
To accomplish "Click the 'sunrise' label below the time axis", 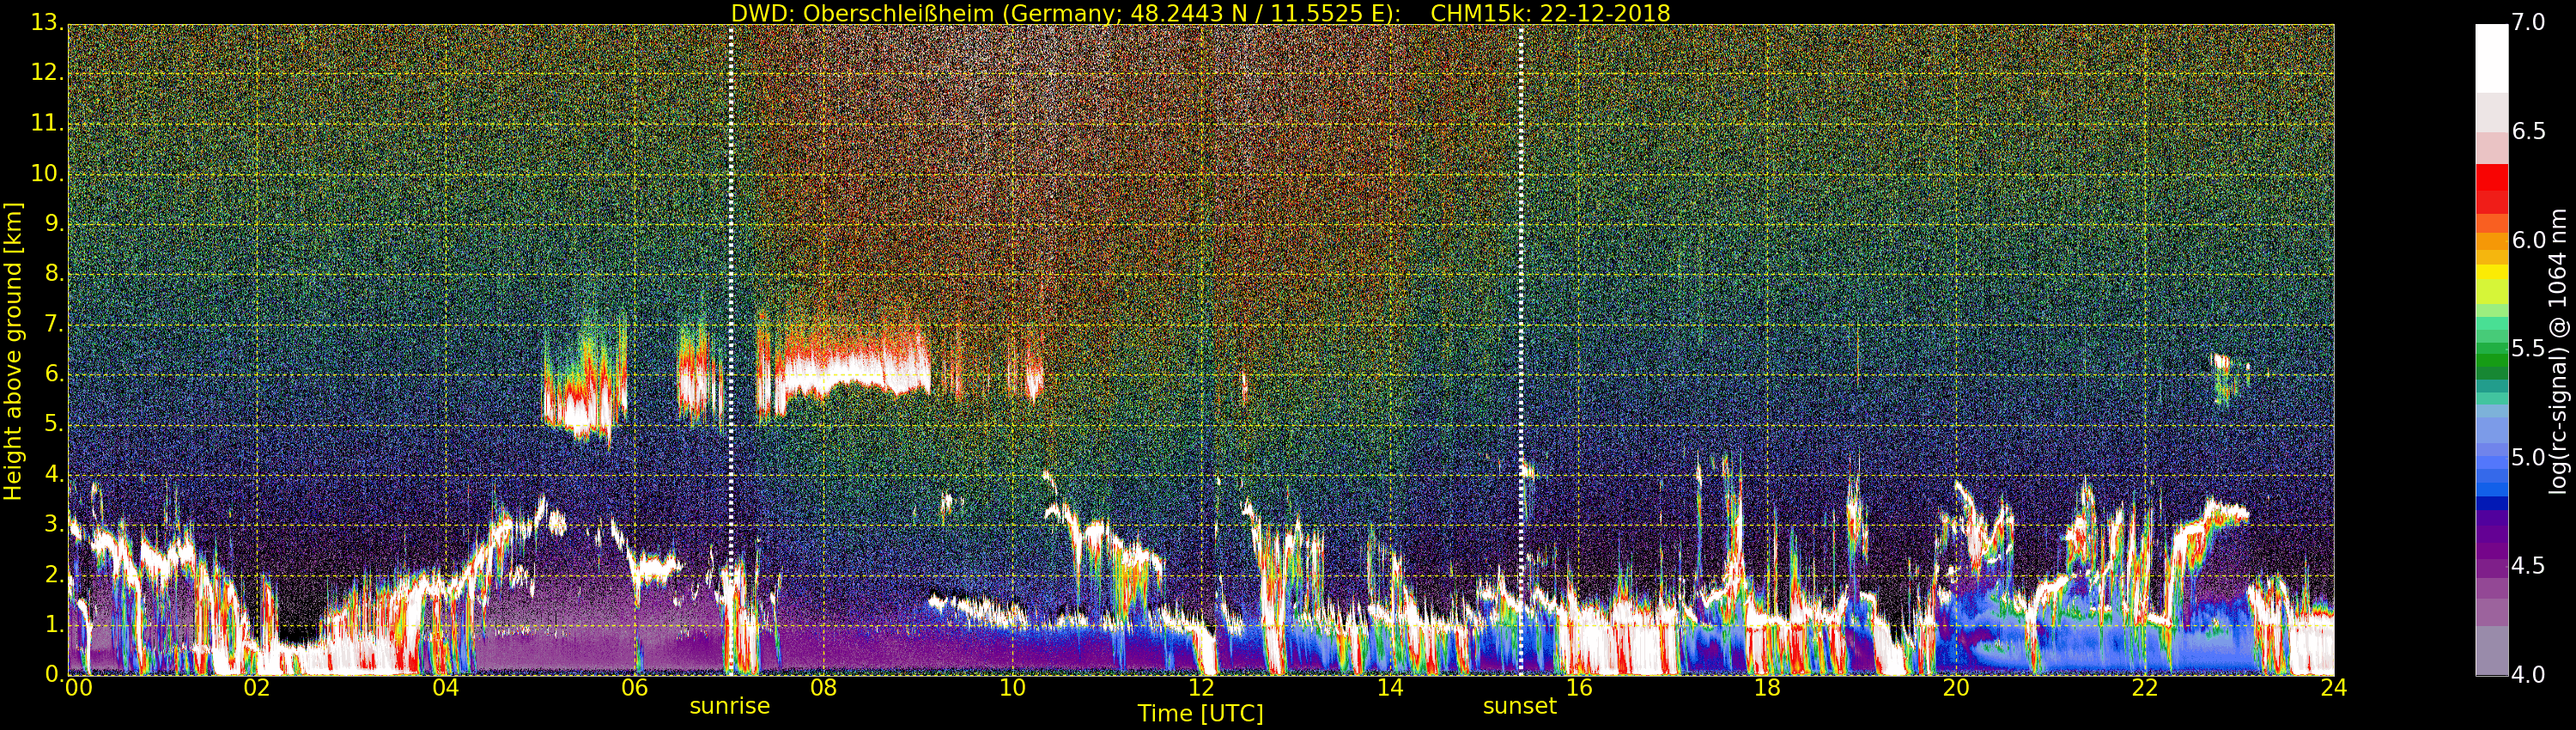I will point(730,706).
